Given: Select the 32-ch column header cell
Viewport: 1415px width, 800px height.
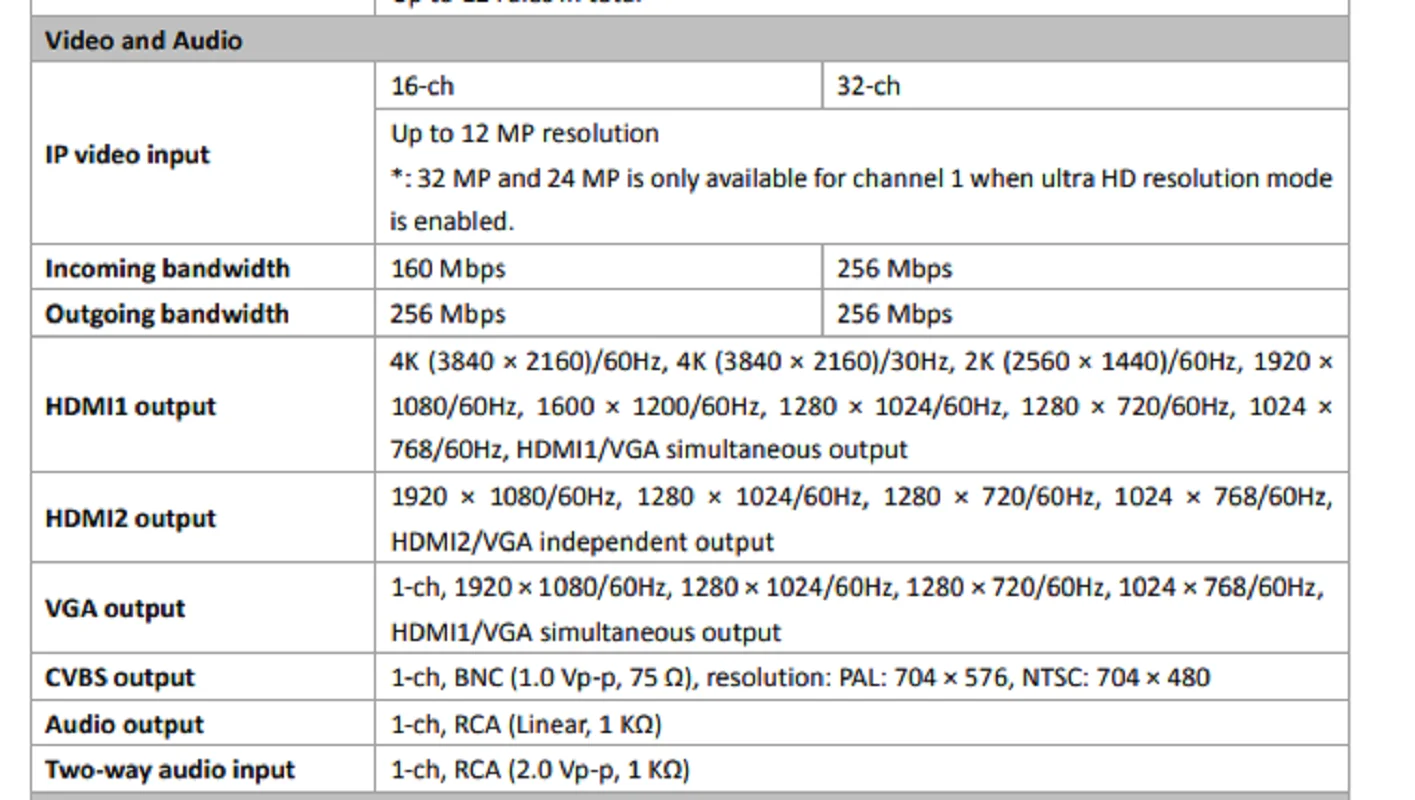Looking at the screenshot, I should (x=1085, y=86).
